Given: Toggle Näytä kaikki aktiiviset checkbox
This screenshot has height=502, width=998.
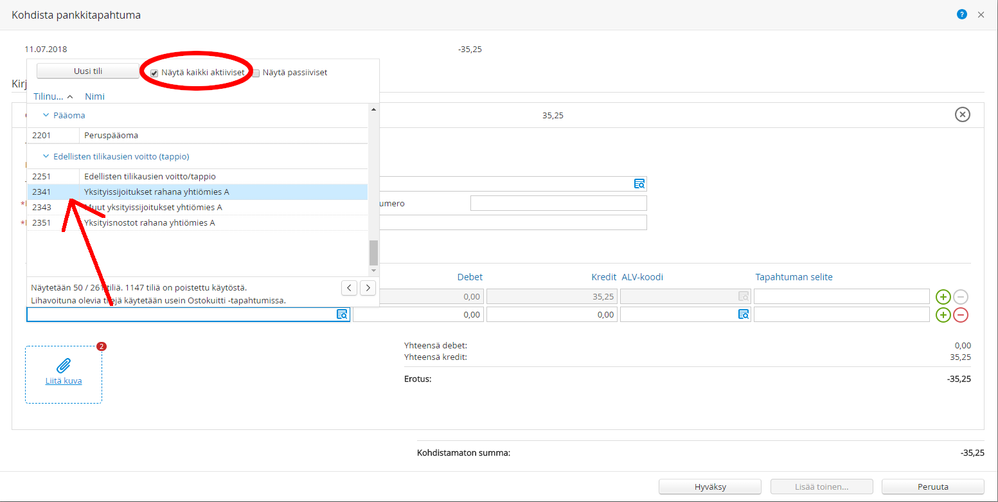Looking at the screenshot, I should click(x=154, y=73).
